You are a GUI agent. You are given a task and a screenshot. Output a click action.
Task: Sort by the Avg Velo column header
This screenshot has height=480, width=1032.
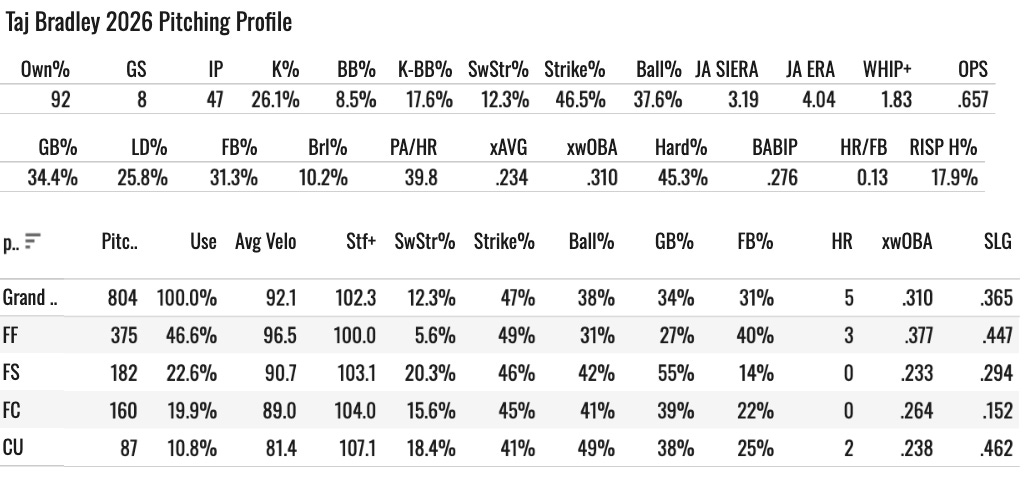265,242
